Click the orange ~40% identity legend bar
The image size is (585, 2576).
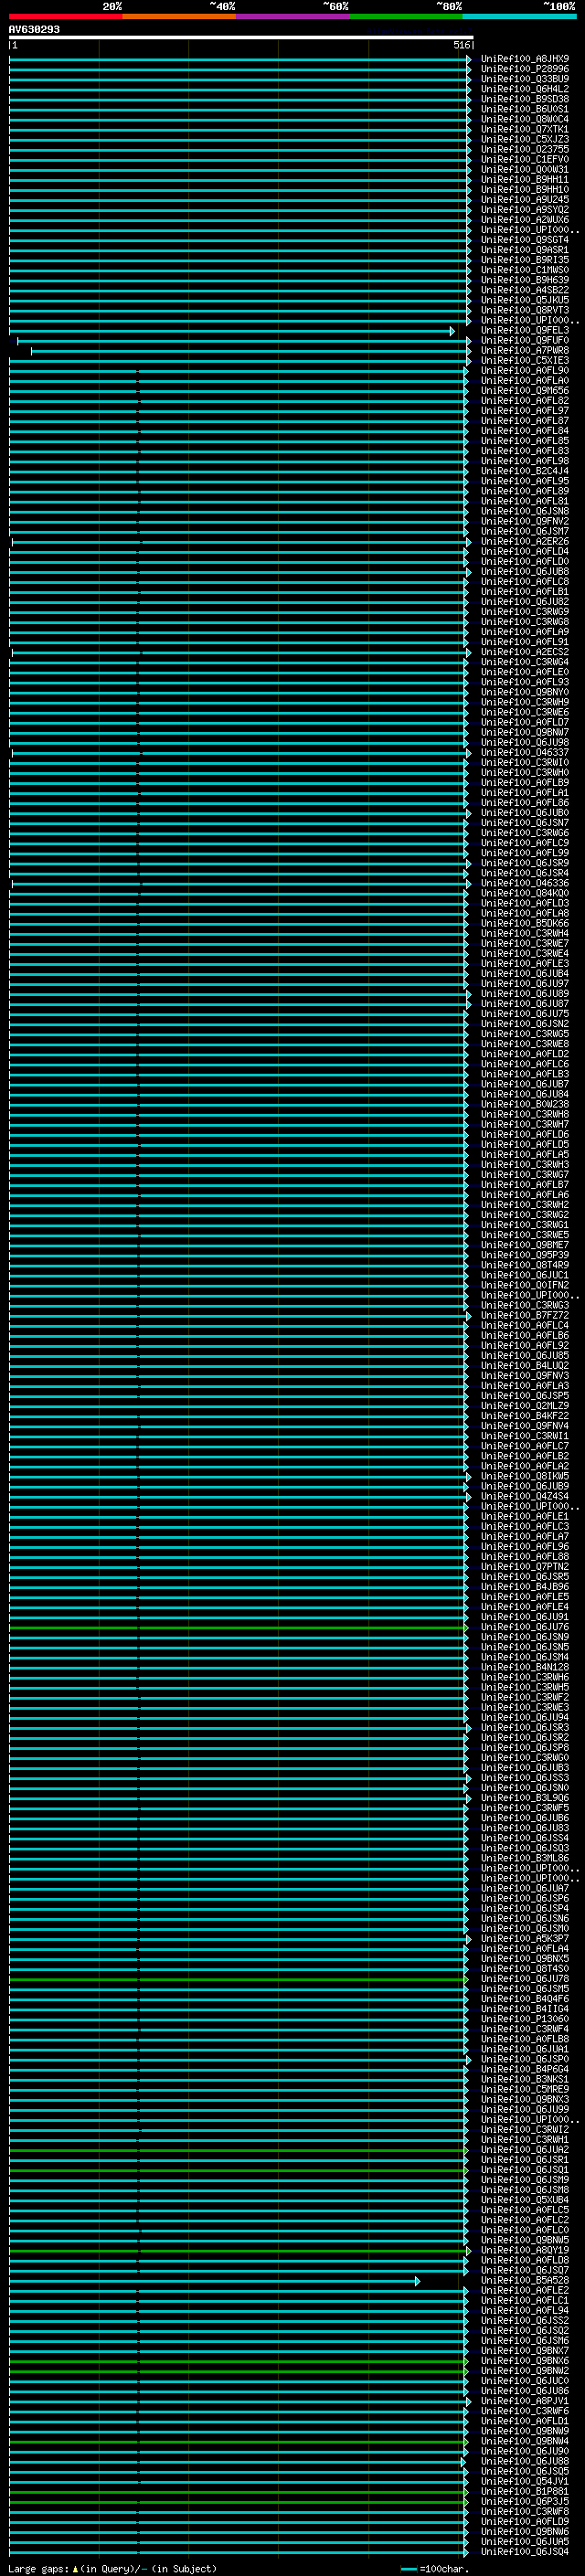click(178, 16)
